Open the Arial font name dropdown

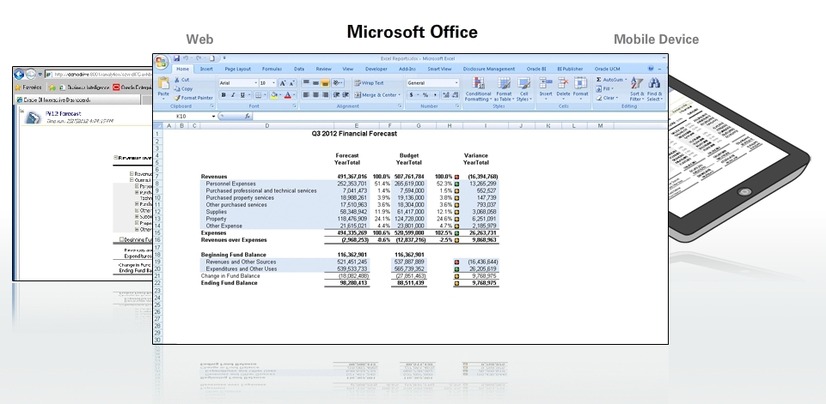(x=256, y=83)
